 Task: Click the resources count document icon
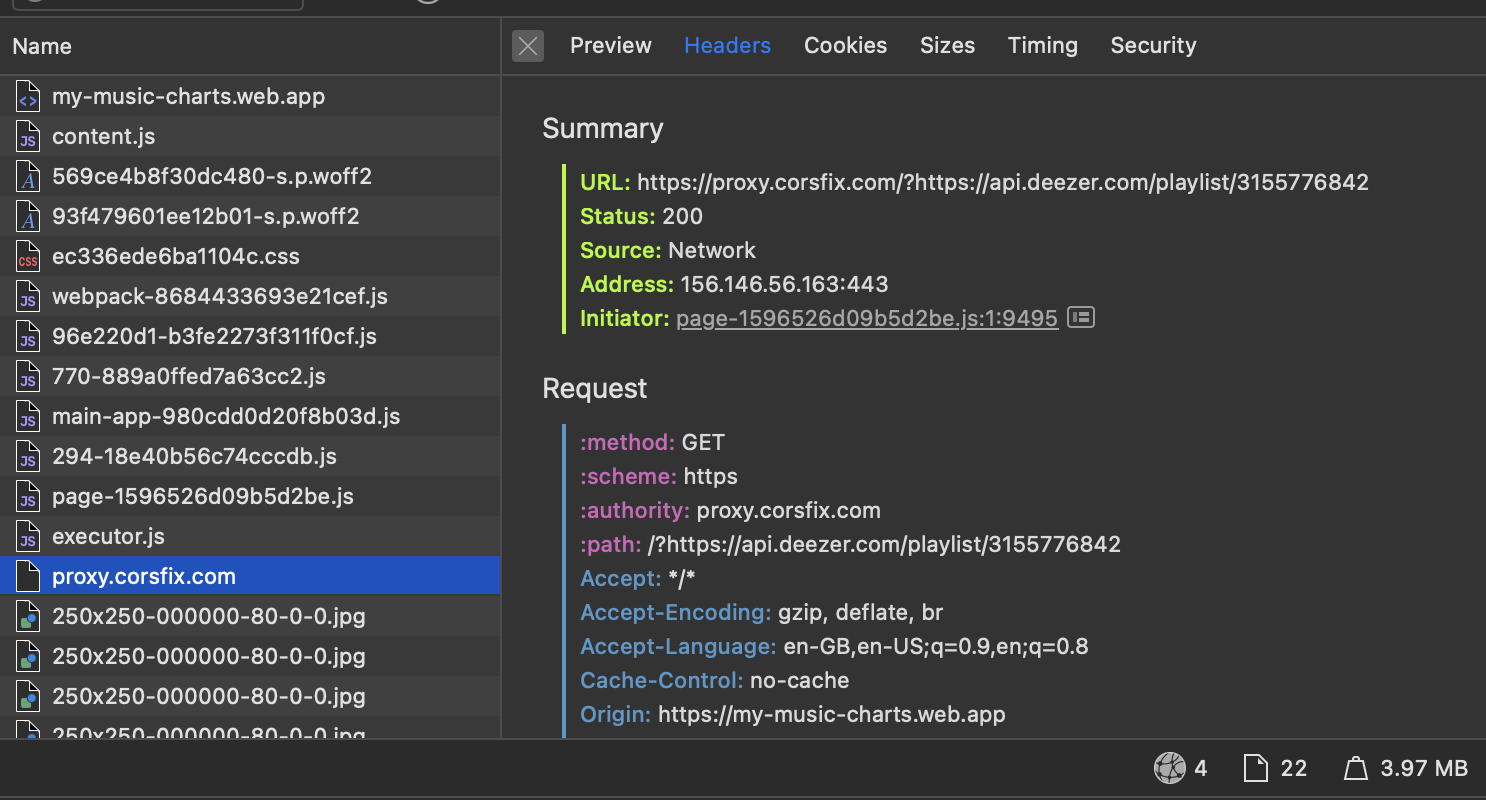(1255, 768)
